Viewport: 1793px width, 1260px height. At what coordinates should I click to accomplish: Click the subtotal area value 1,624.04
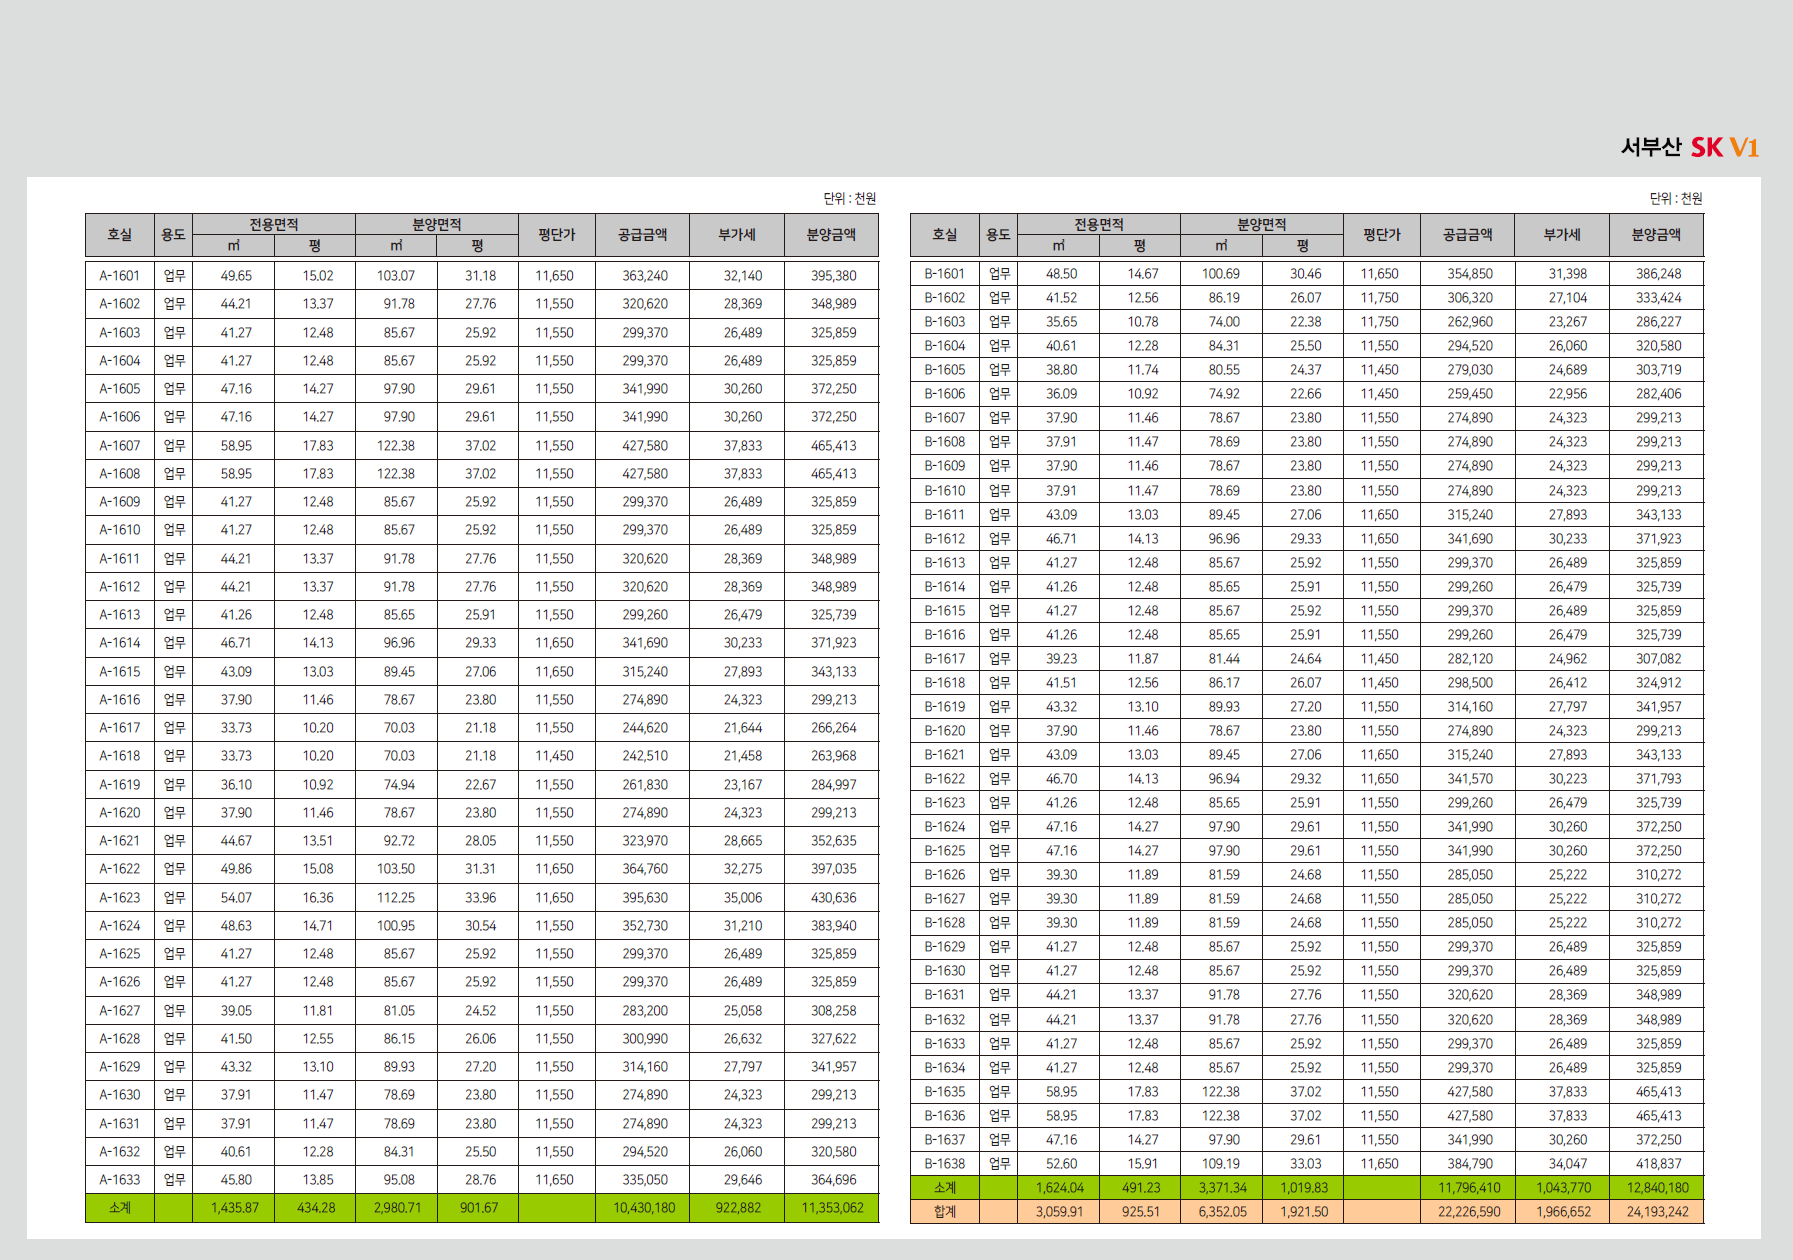[x=1059, y=1188]
